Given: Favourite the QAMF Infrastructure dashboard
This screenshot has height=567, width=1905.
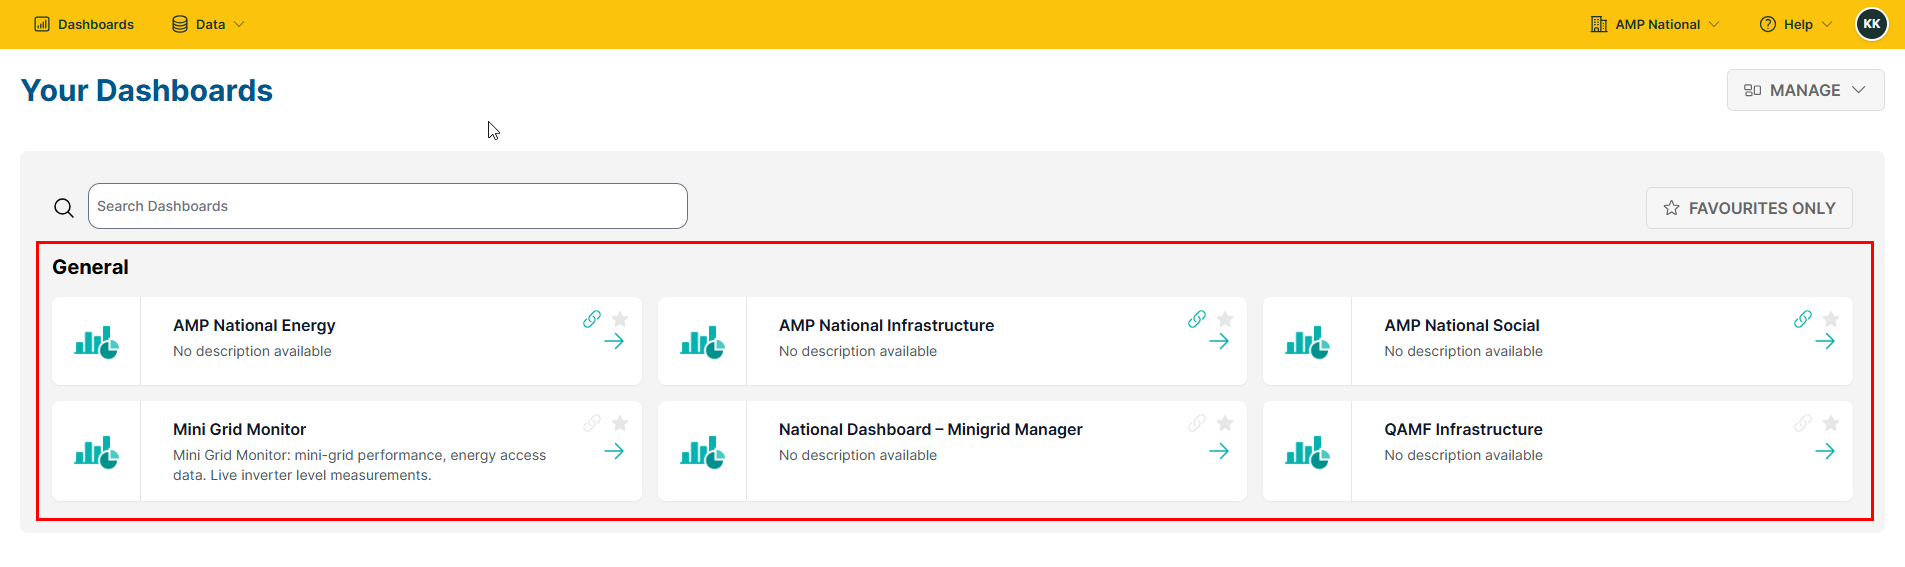Looking at the screenshot, I should 1831,423.
